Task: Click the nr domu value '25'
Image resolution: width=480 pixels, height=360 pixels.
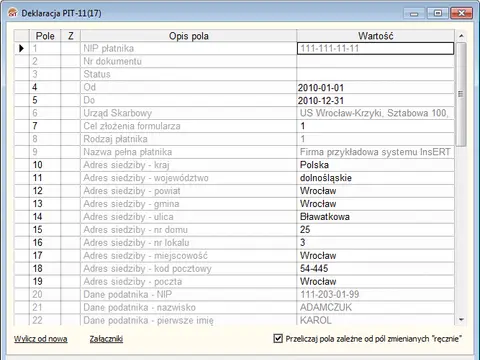Action: pos(375,230)
